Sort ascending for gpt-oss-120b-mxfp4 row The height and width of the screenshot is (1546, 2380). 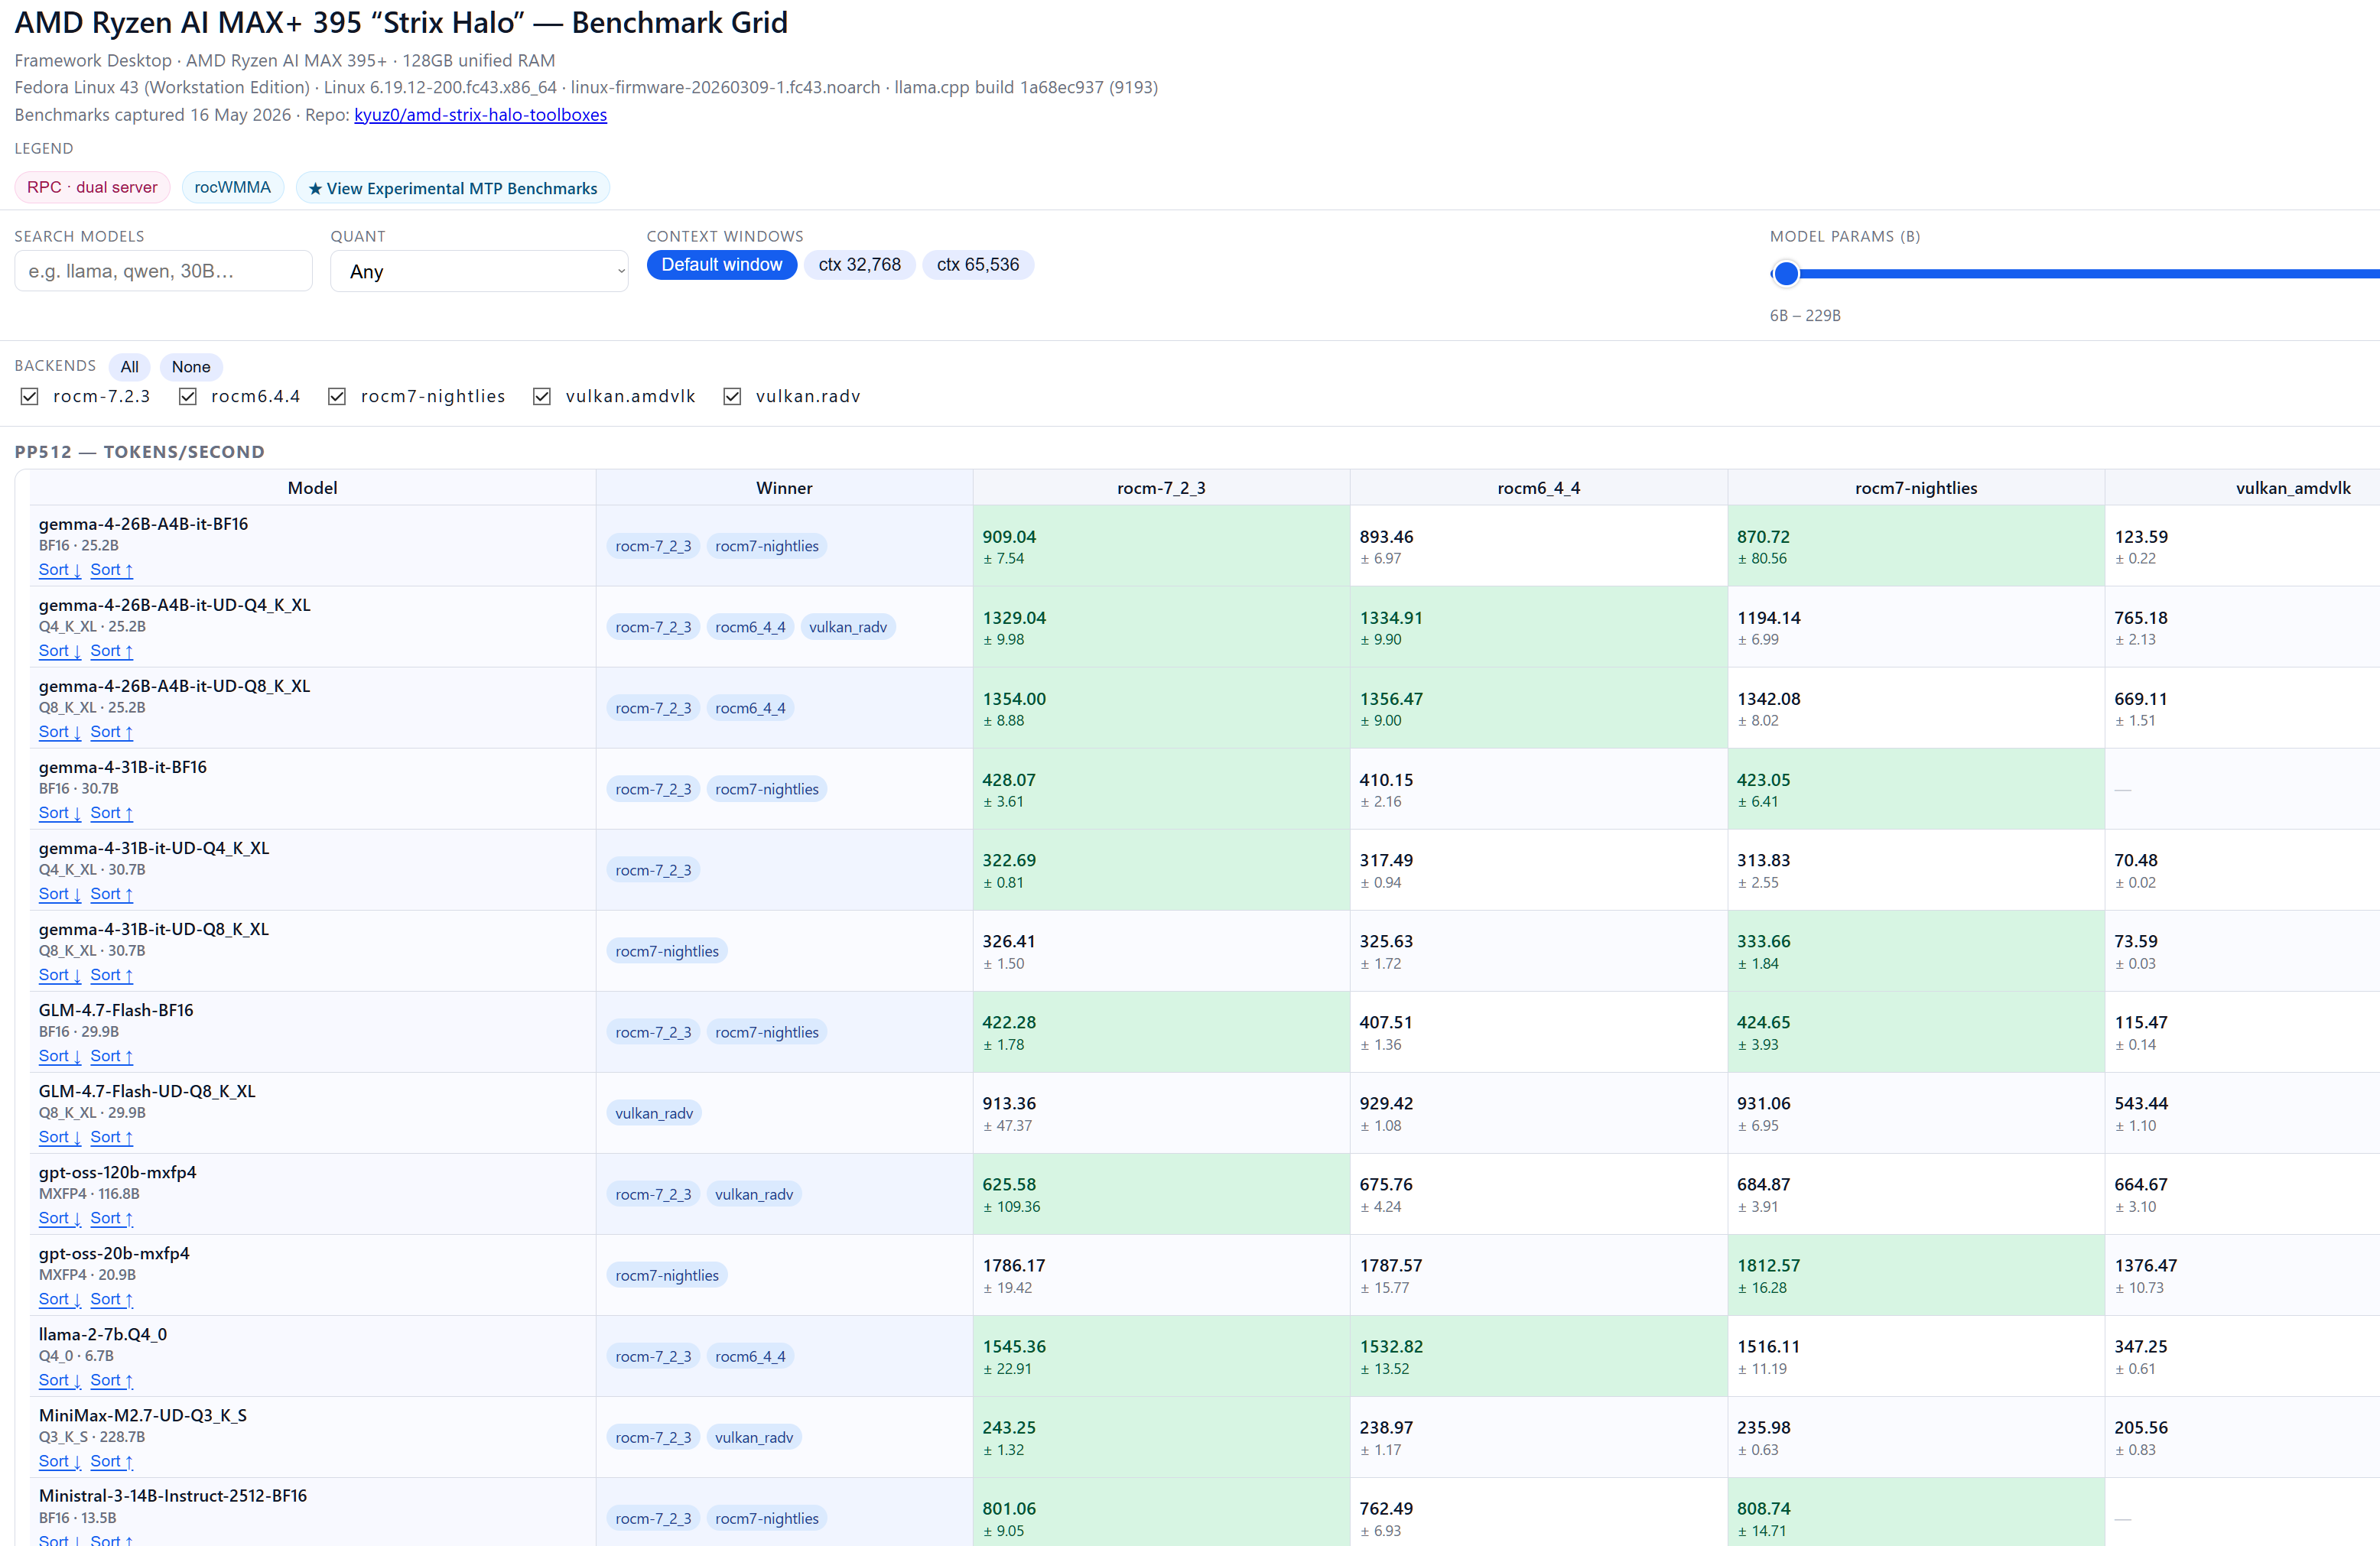click(111, 1218)
